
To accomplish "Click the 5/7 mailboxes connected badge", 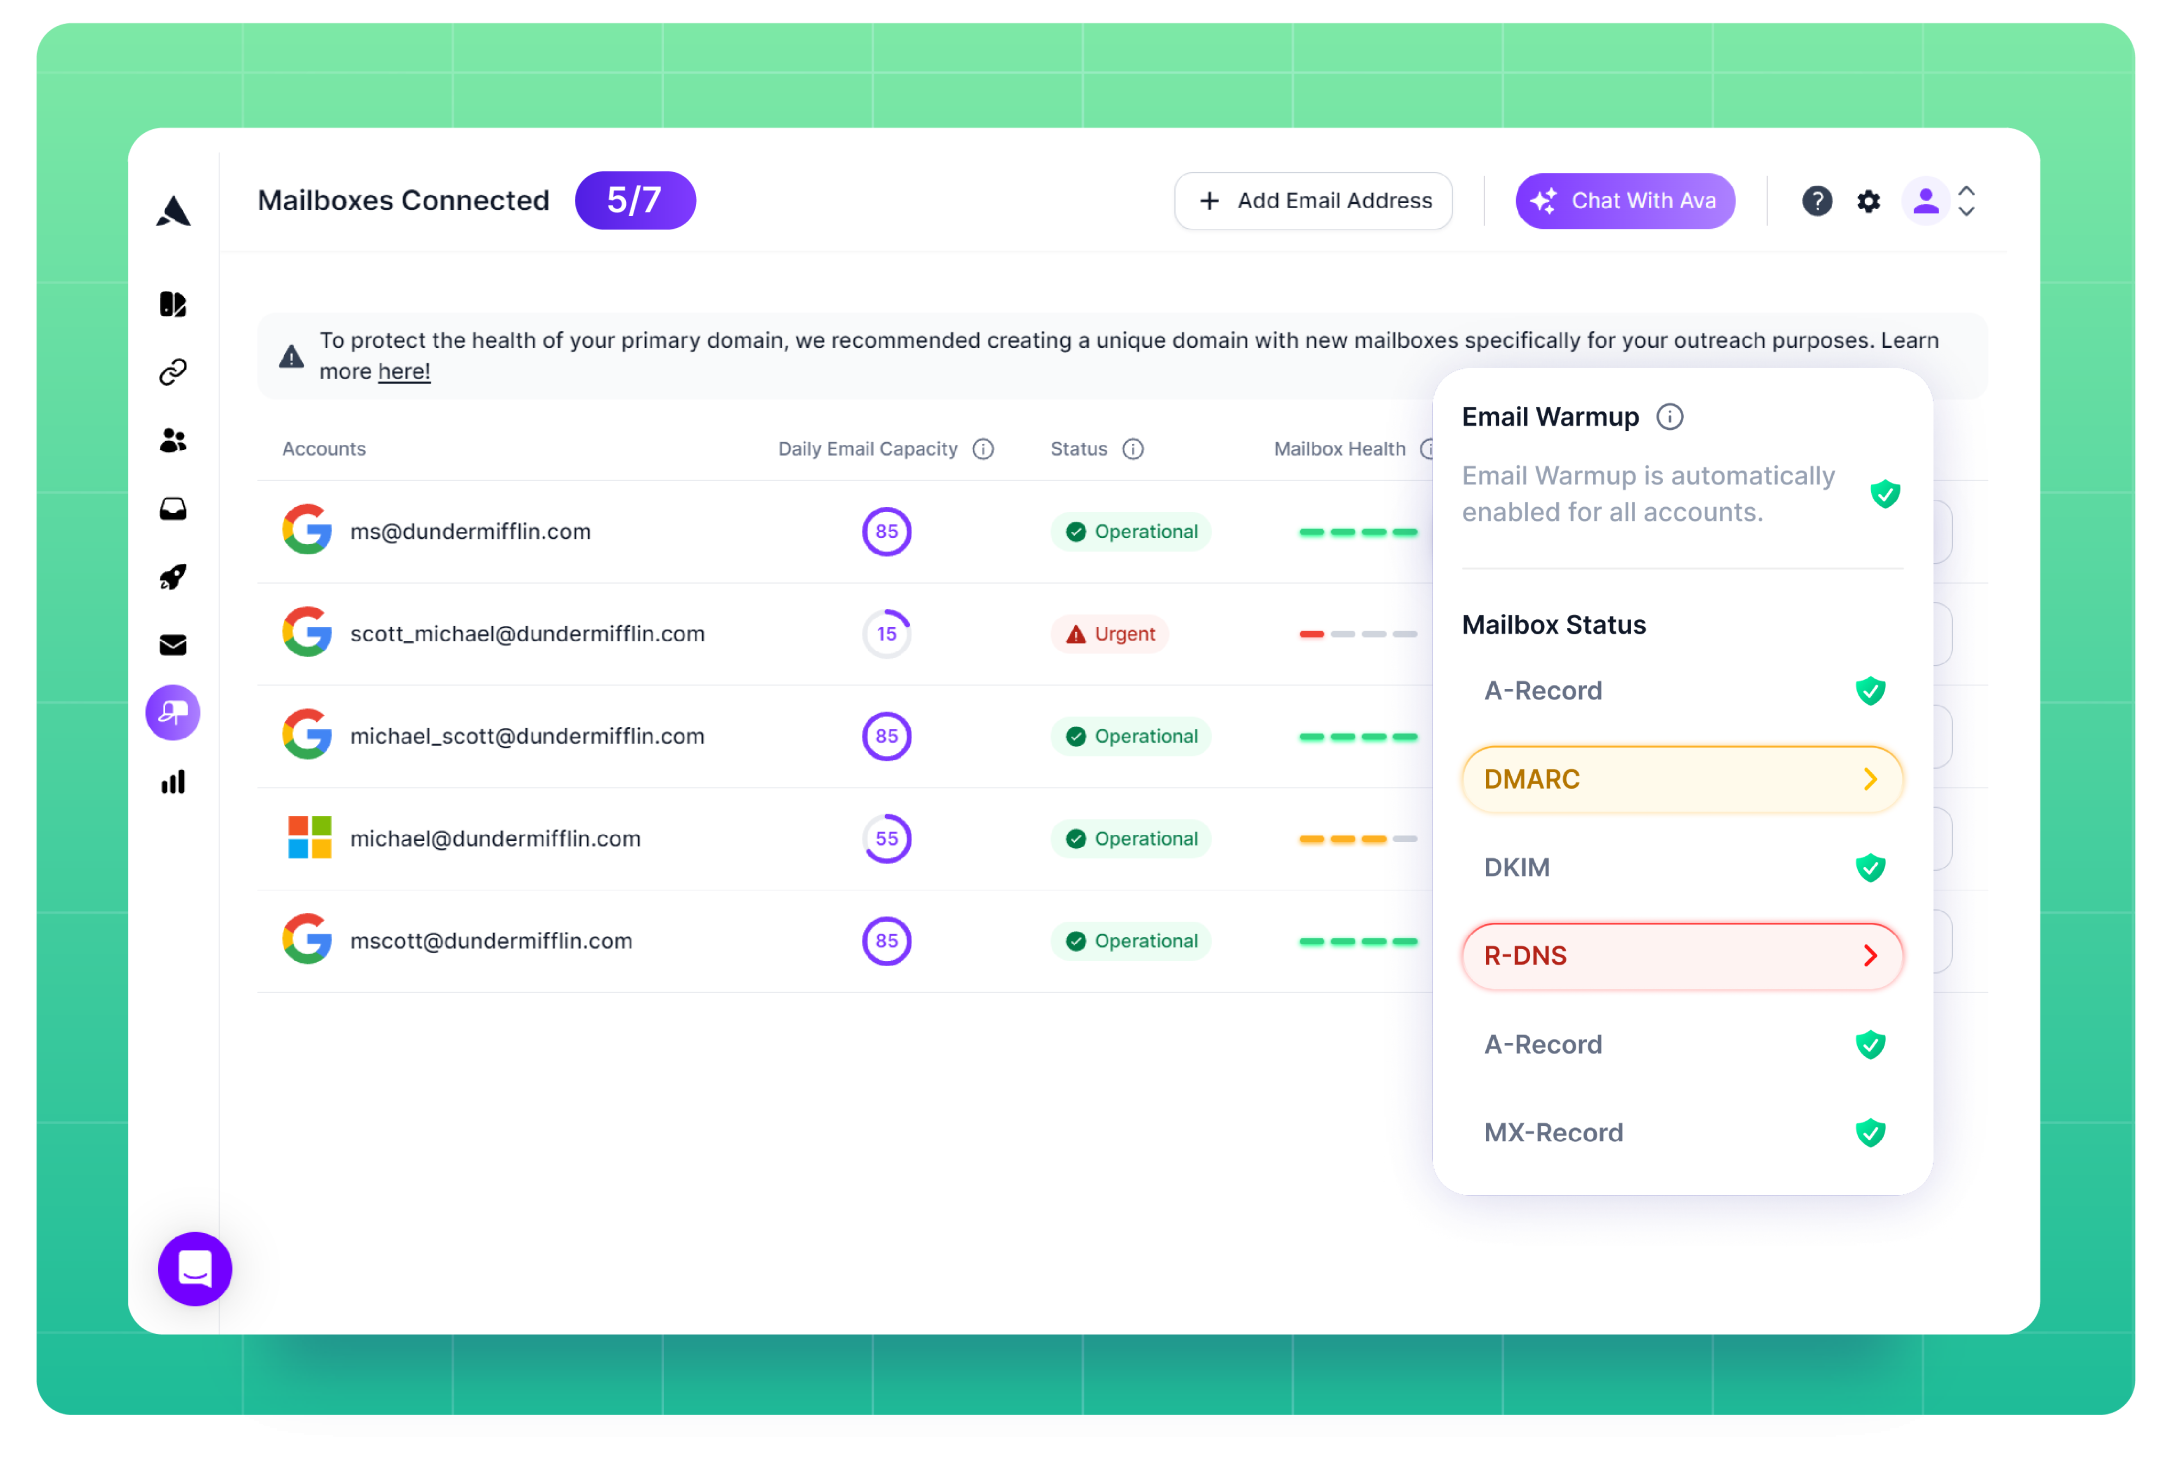I will click(635, 200).
